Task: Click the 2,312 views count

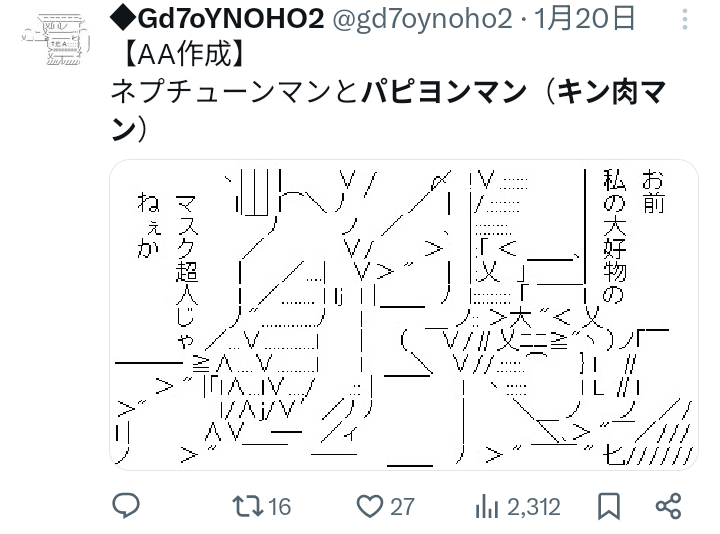Action: tap(534, 507)
